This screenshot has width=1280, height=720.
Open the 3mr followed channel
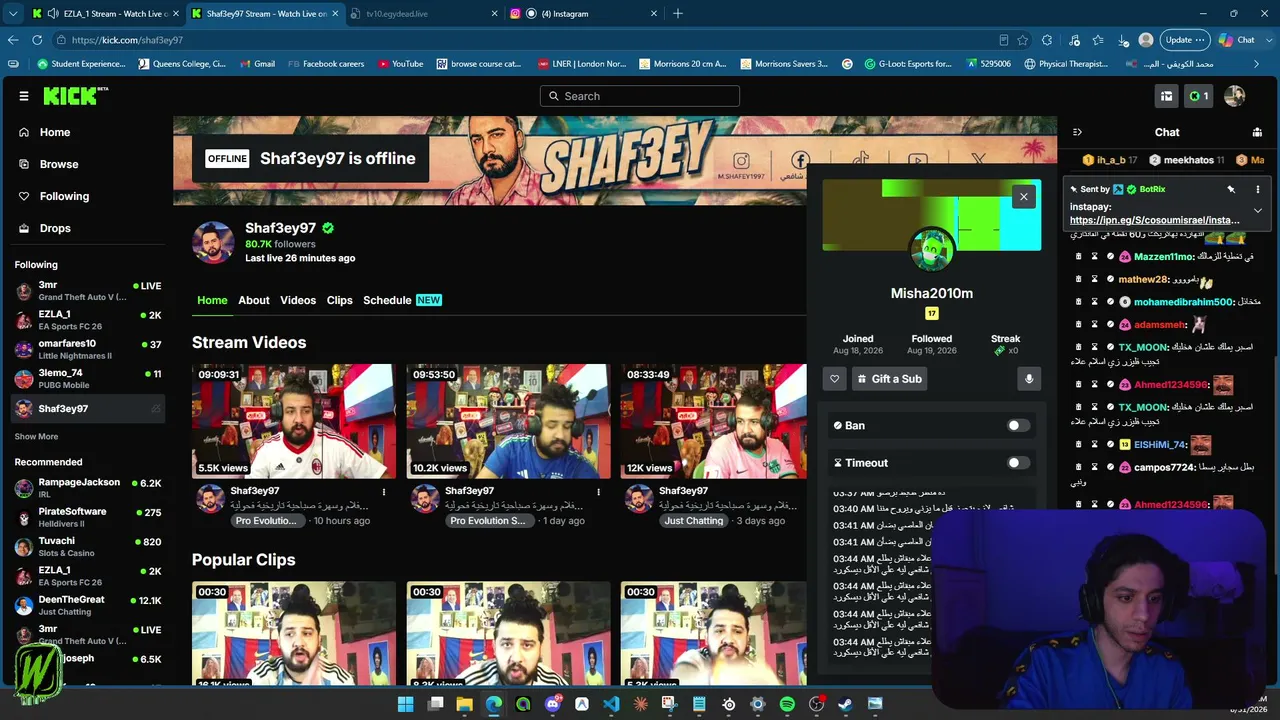[87, 291]
